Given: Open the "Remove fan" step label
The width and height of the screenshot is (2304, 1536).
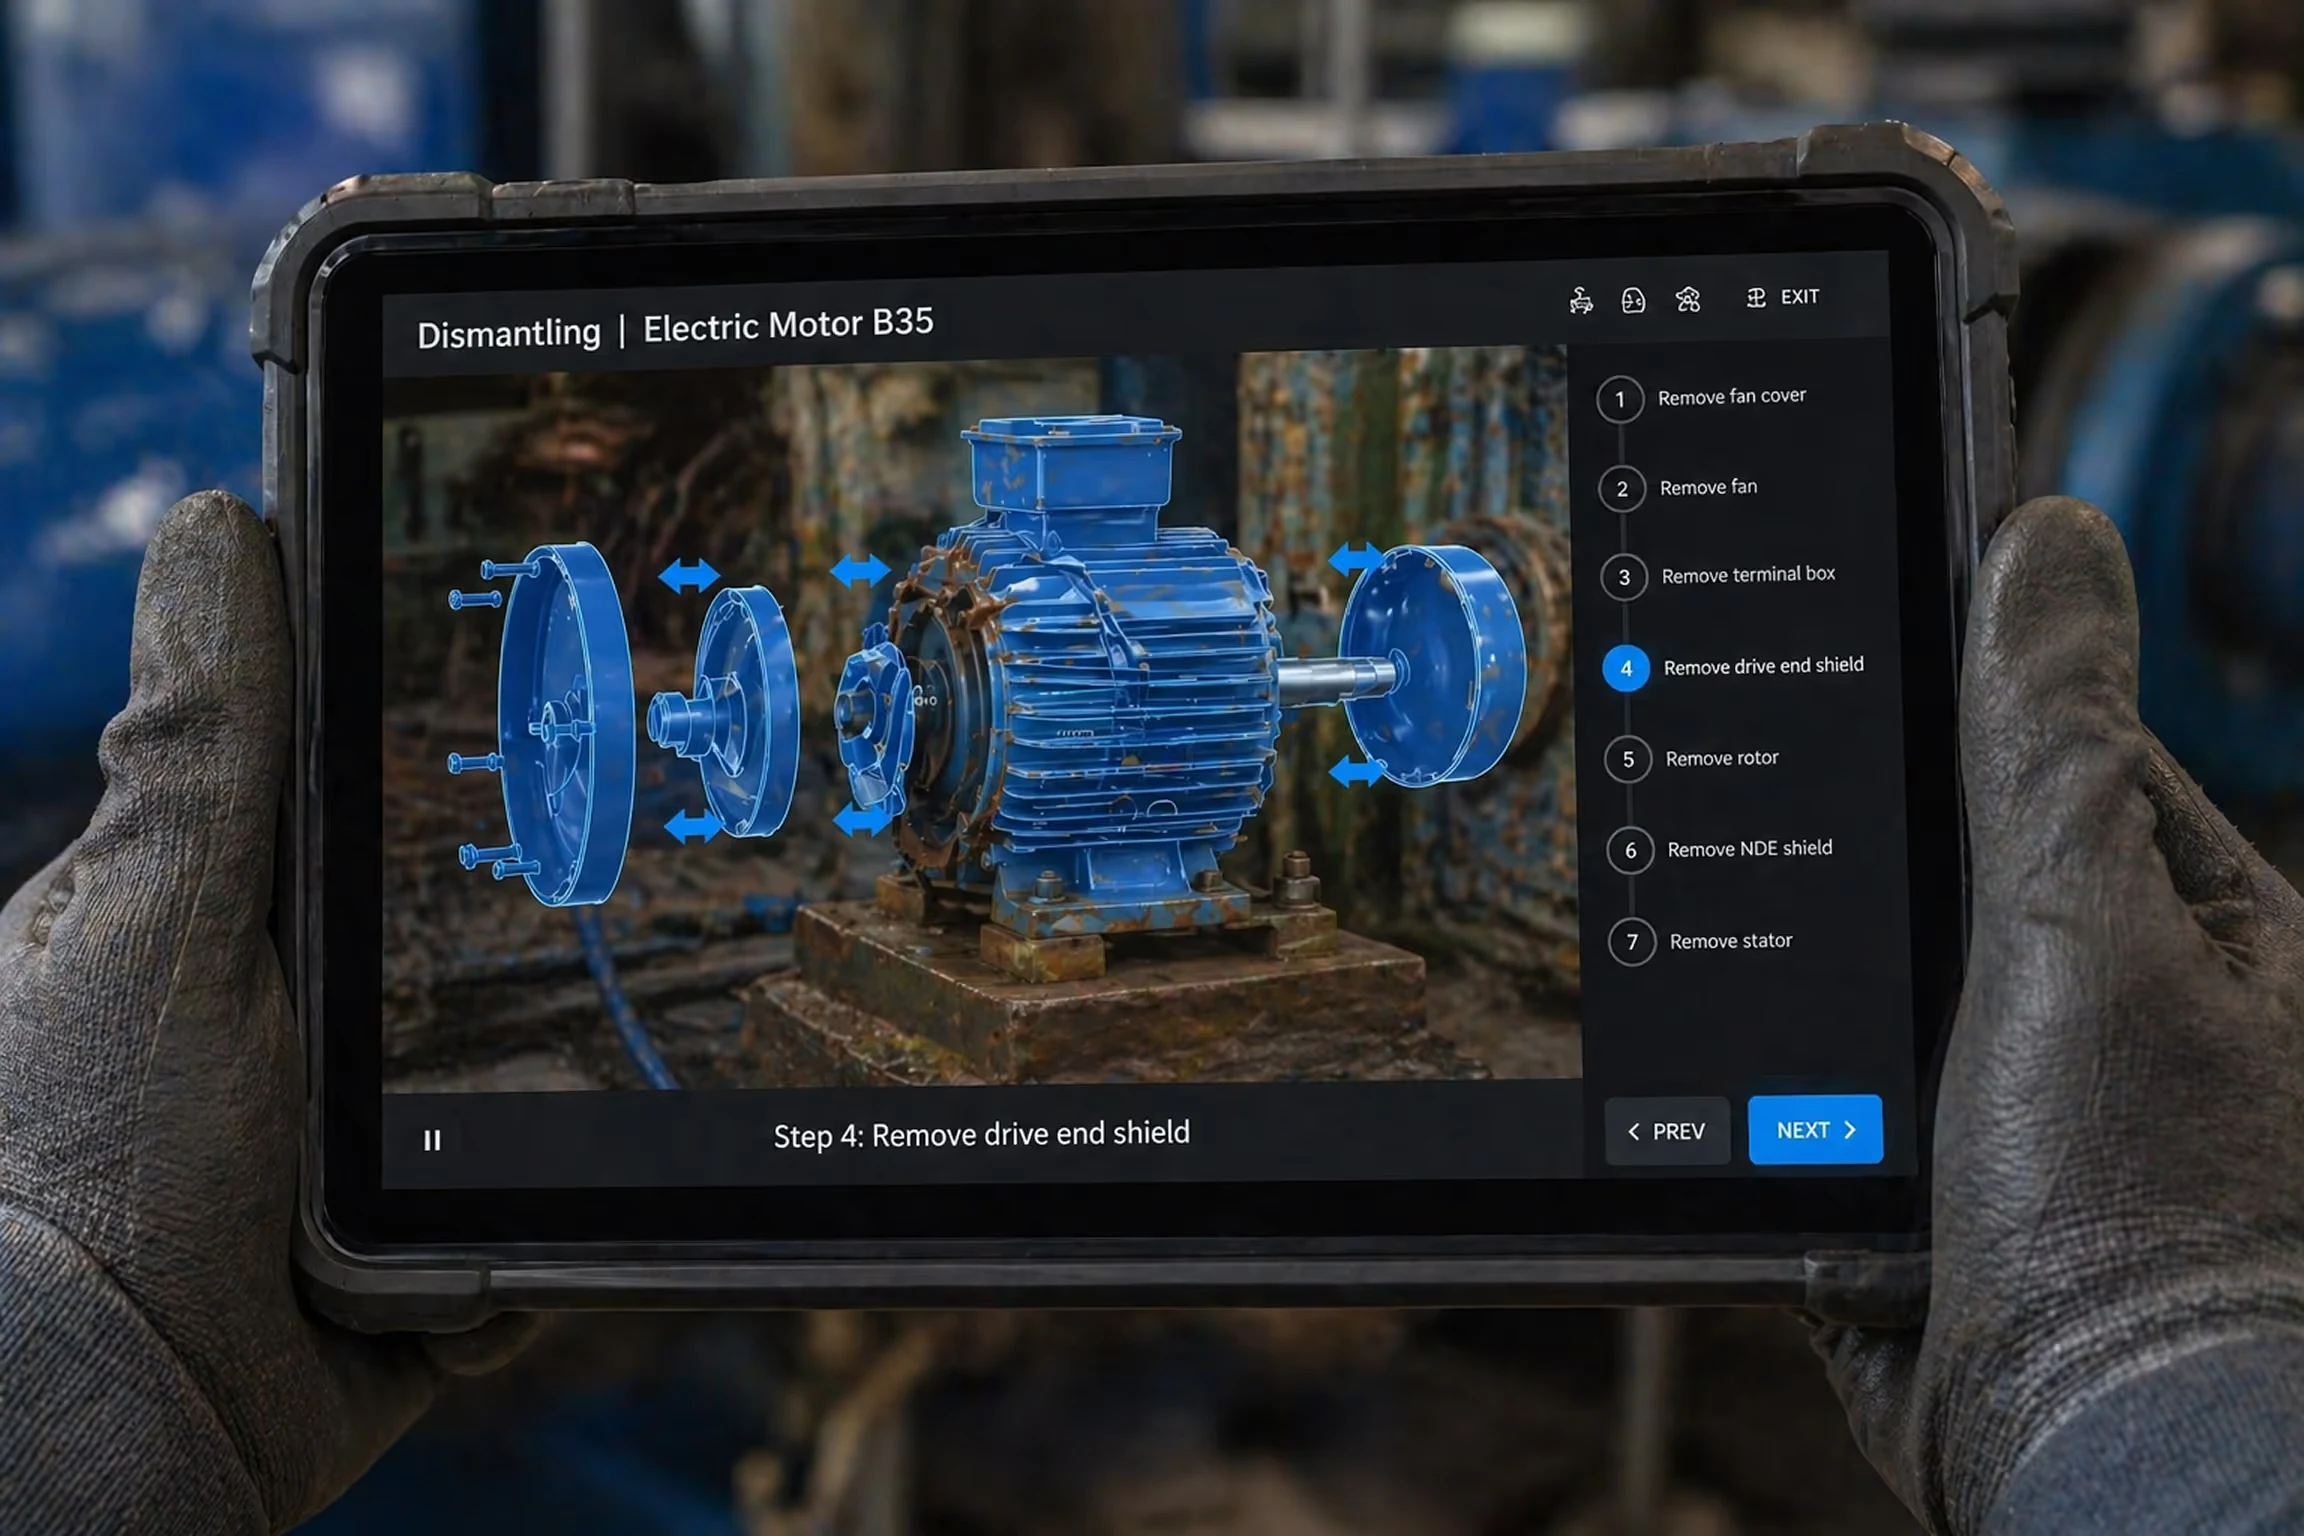Looking at the screenshot, I should point(1708,487).
